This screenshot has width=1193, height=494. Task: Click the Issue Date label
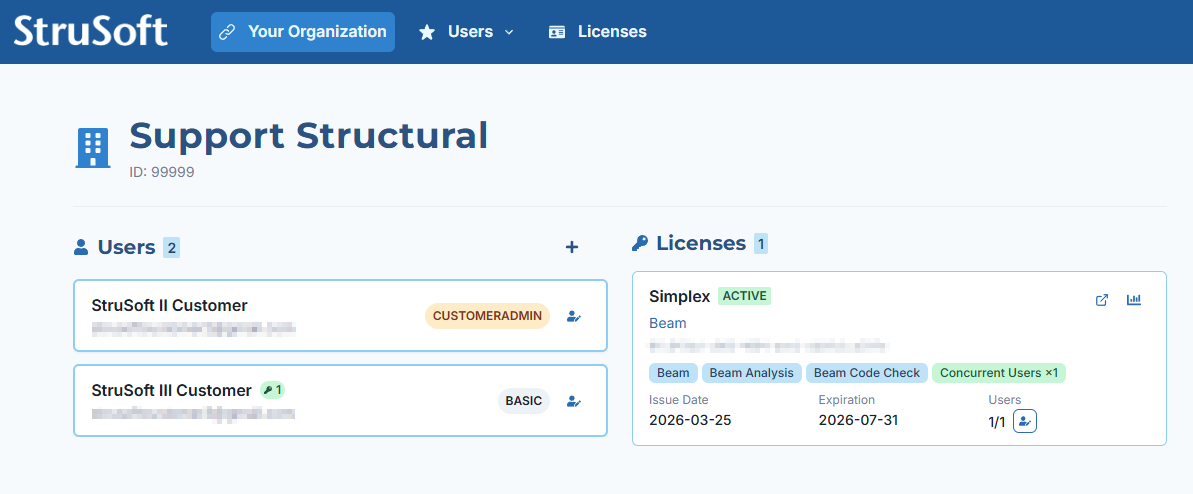pos(679,400)
